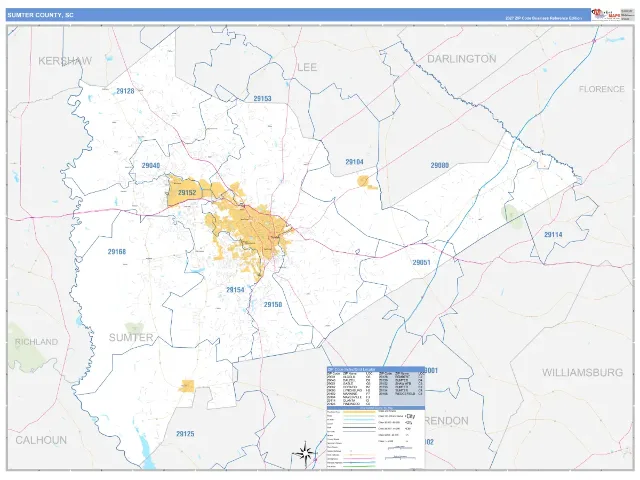The height and width of the screenshot is (480, 640).
Task: Click ZIP code label 29040
Action: coord(151,165)
